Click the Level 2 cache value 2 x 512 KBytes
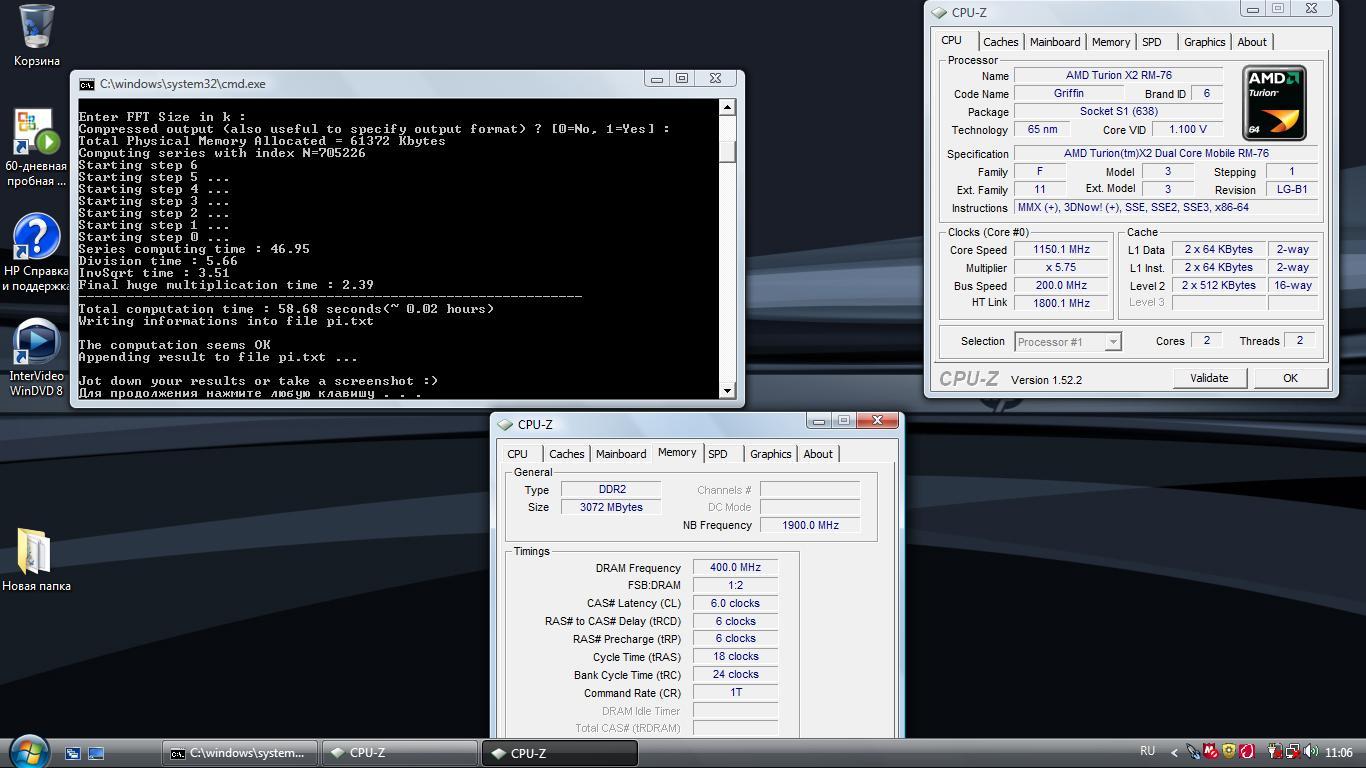The width and height of the screenshot is (1366, 768). click(1219, 285)
